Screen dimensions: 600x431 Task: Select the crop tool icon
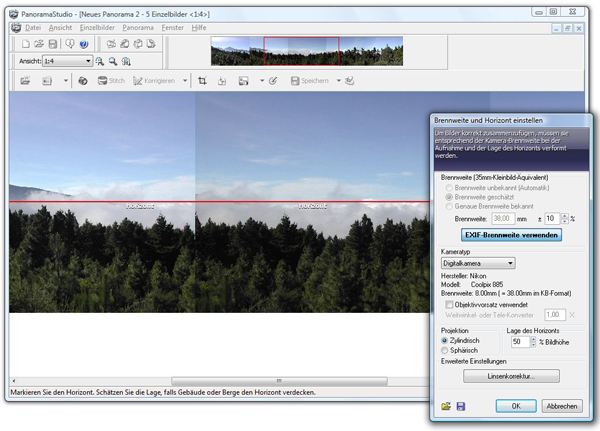tap(202, 81)
